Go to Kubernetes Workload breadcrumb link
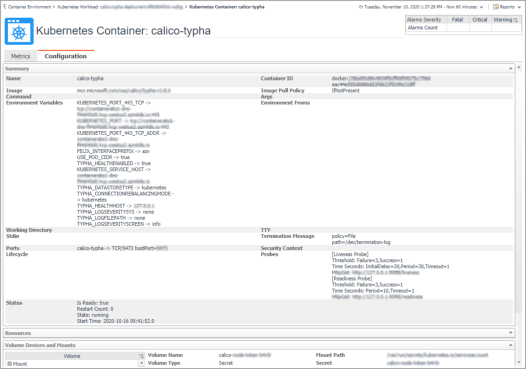529x371 pixels. click(120, 7)
